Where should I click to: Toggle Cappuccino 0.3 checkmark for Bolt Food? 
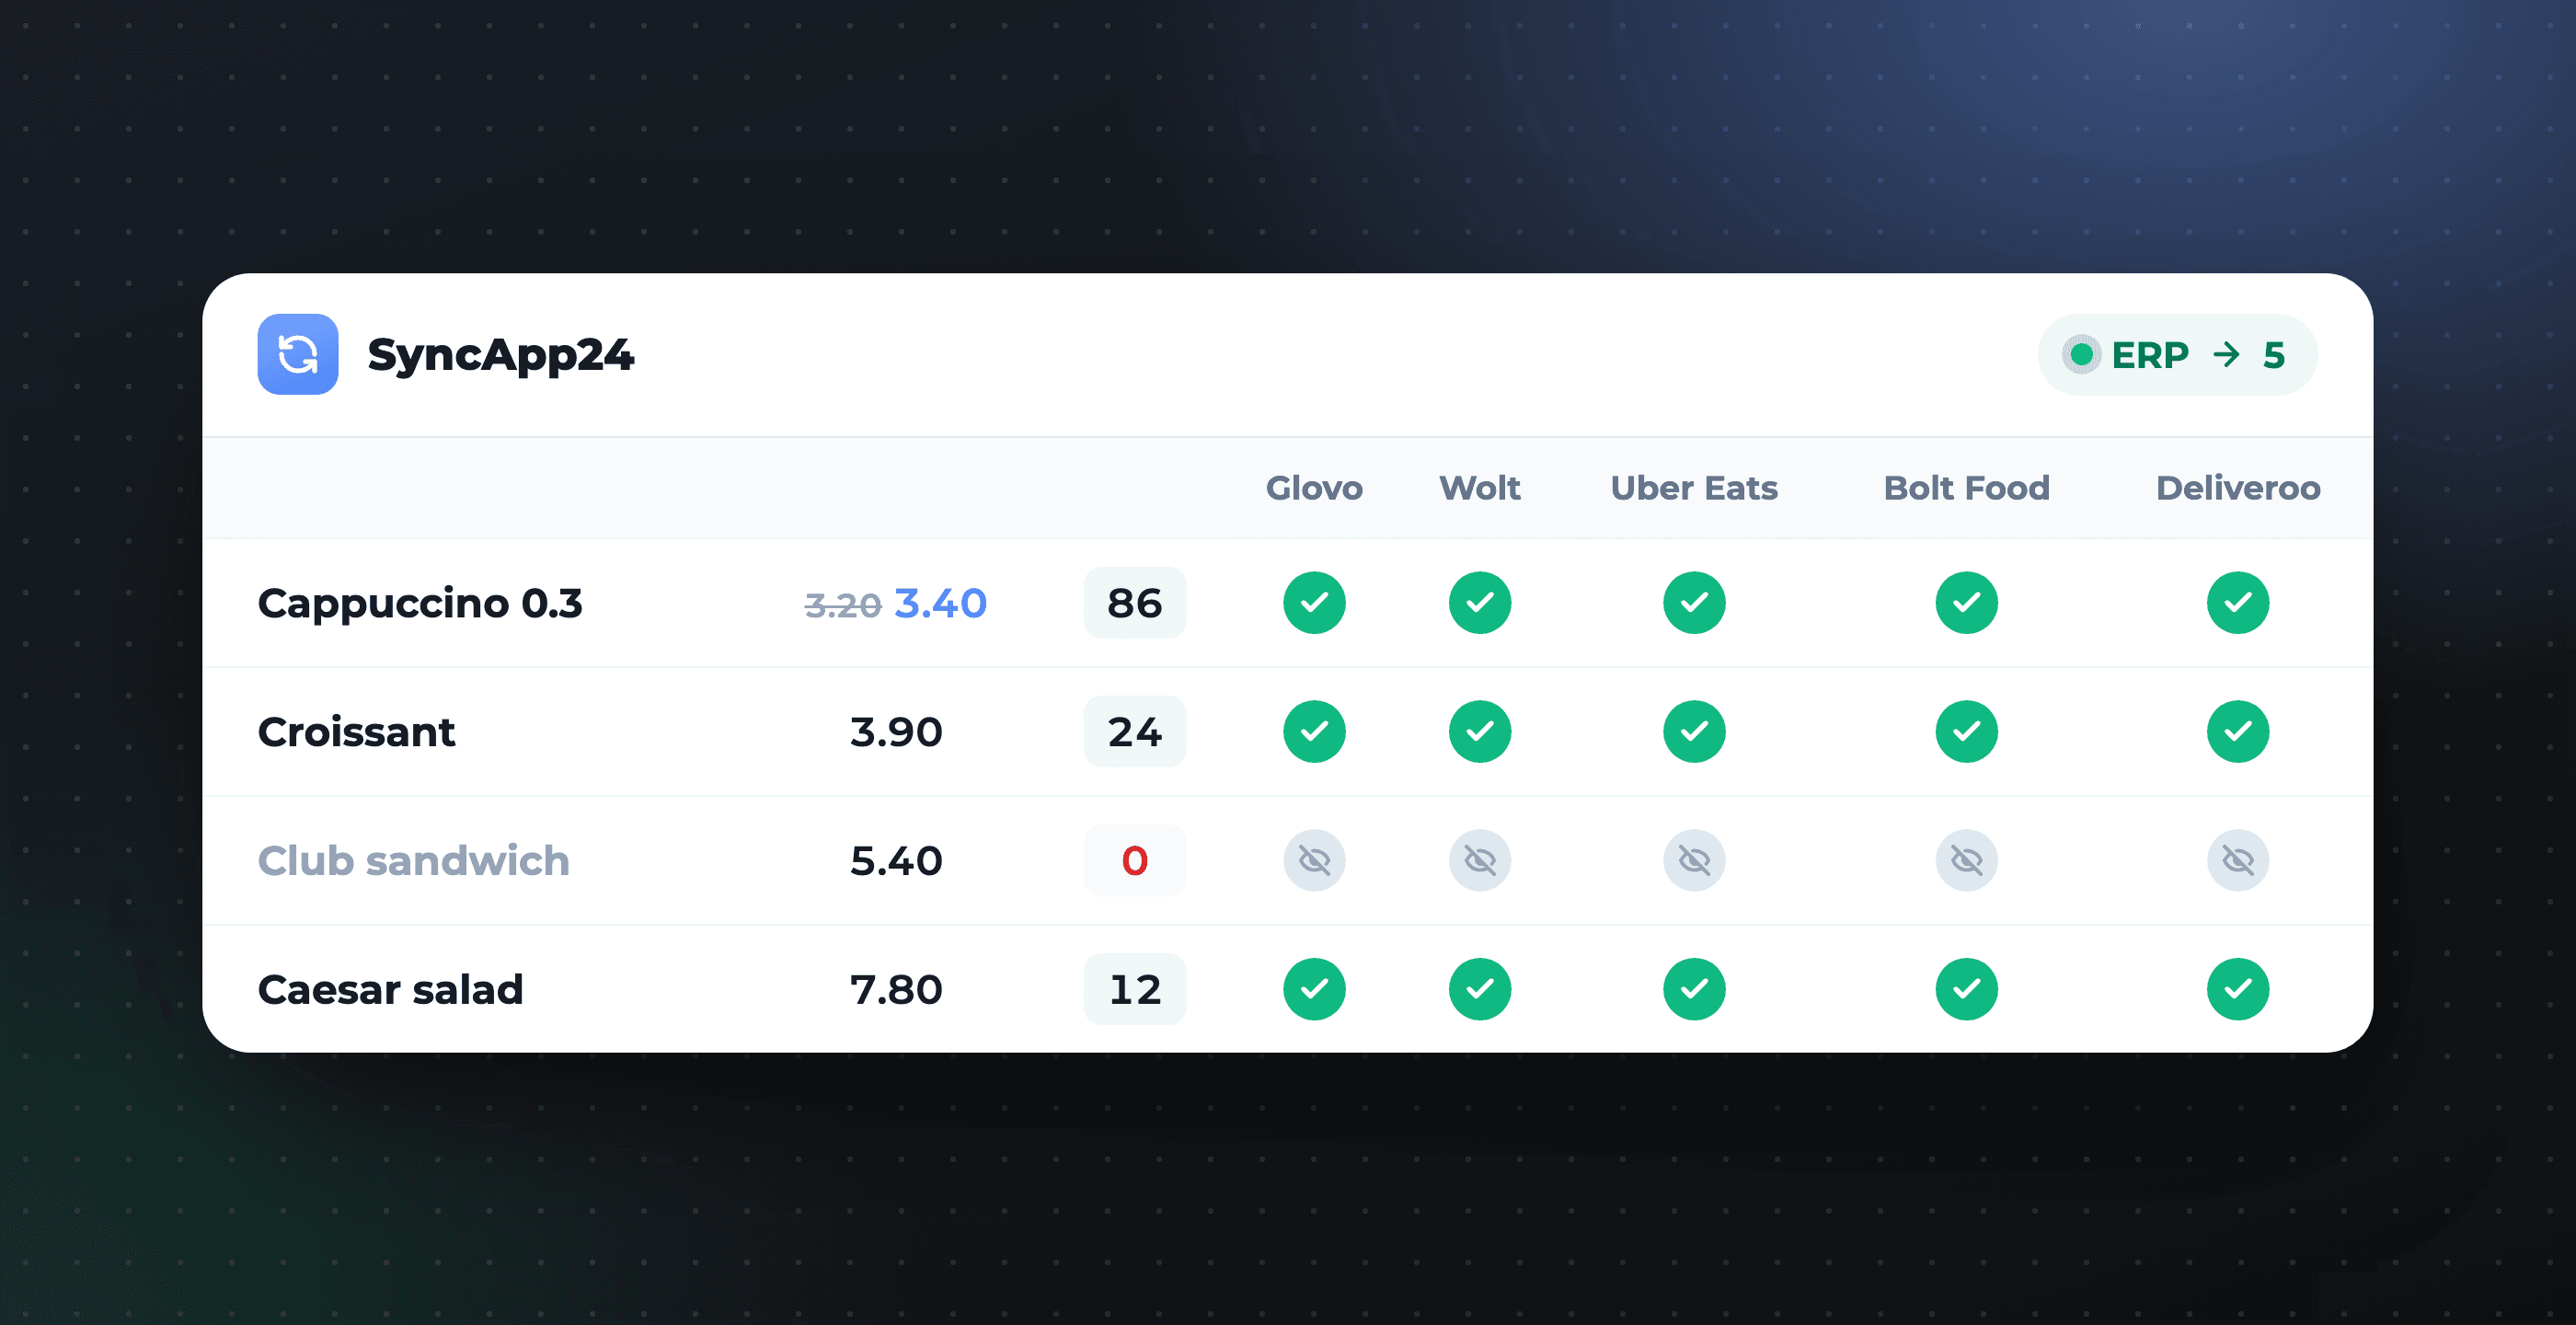1966,603
